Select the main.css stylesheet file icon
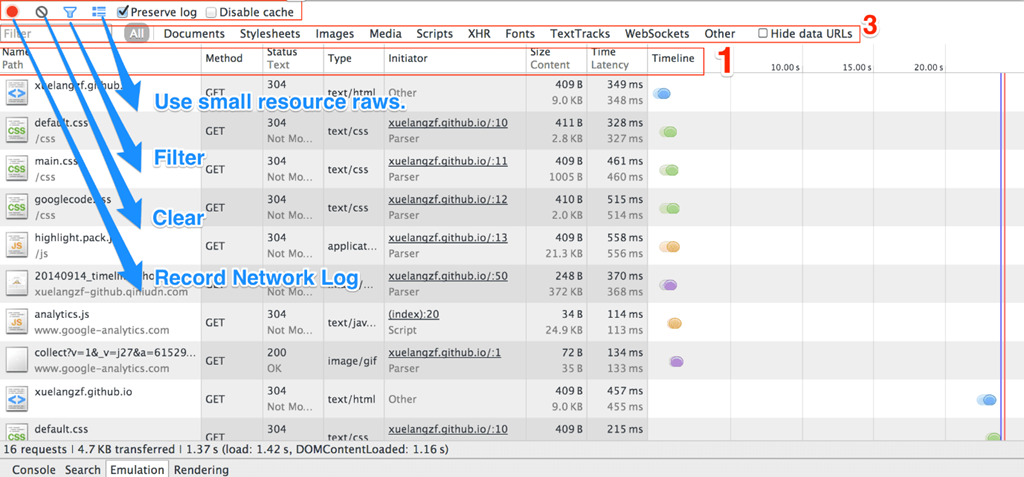Viewport: 1024px width, 477px height. (x=17, y=169)
